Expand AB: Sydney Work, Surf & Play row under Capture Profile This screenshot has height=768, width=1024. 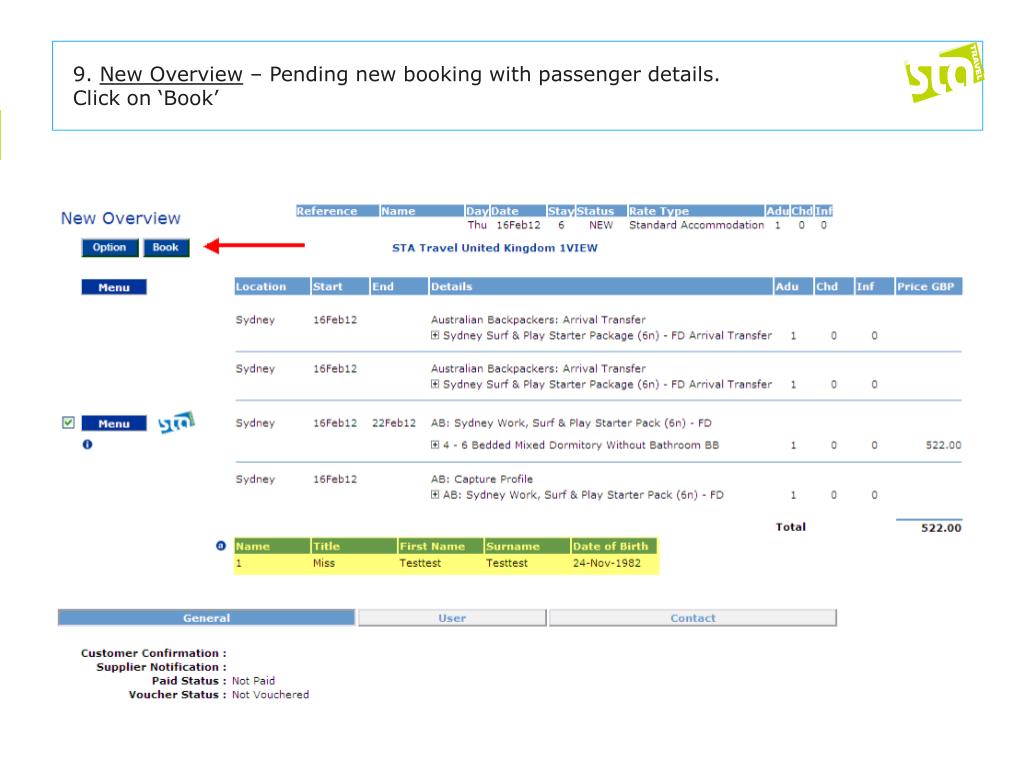pos(435,494)
